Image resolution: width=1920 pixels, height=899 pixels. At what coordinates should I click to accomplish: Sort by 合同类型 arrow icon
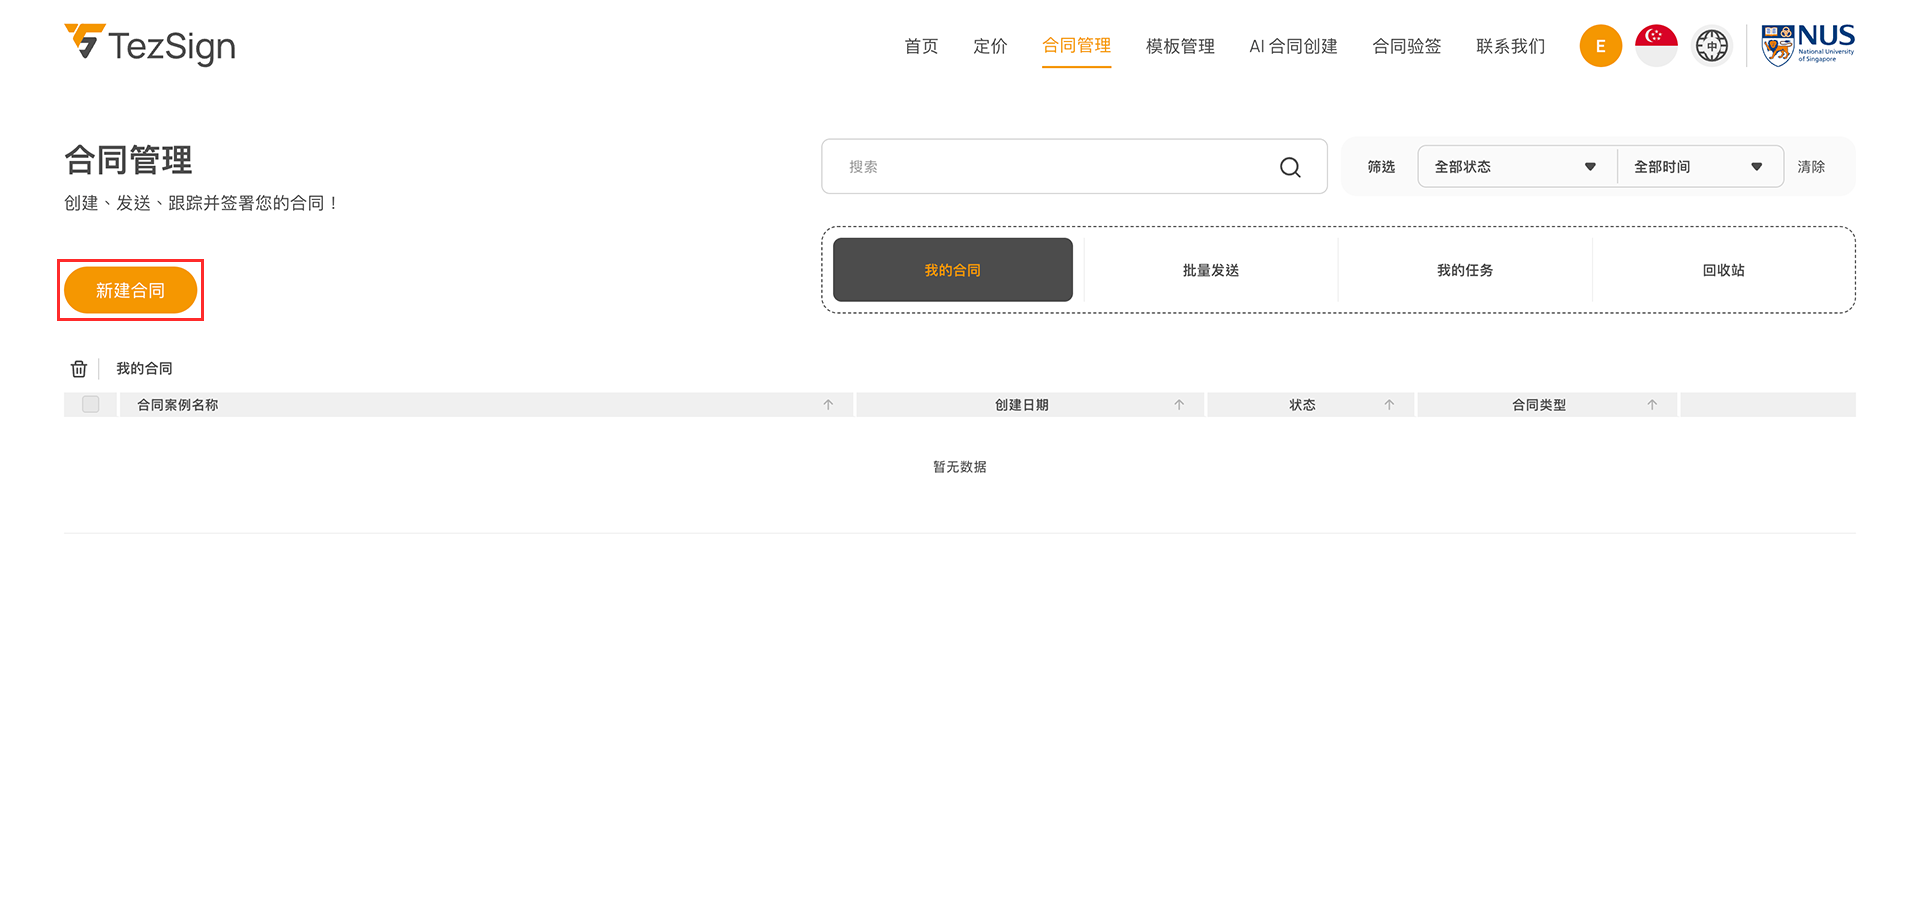coord(1652,405)
